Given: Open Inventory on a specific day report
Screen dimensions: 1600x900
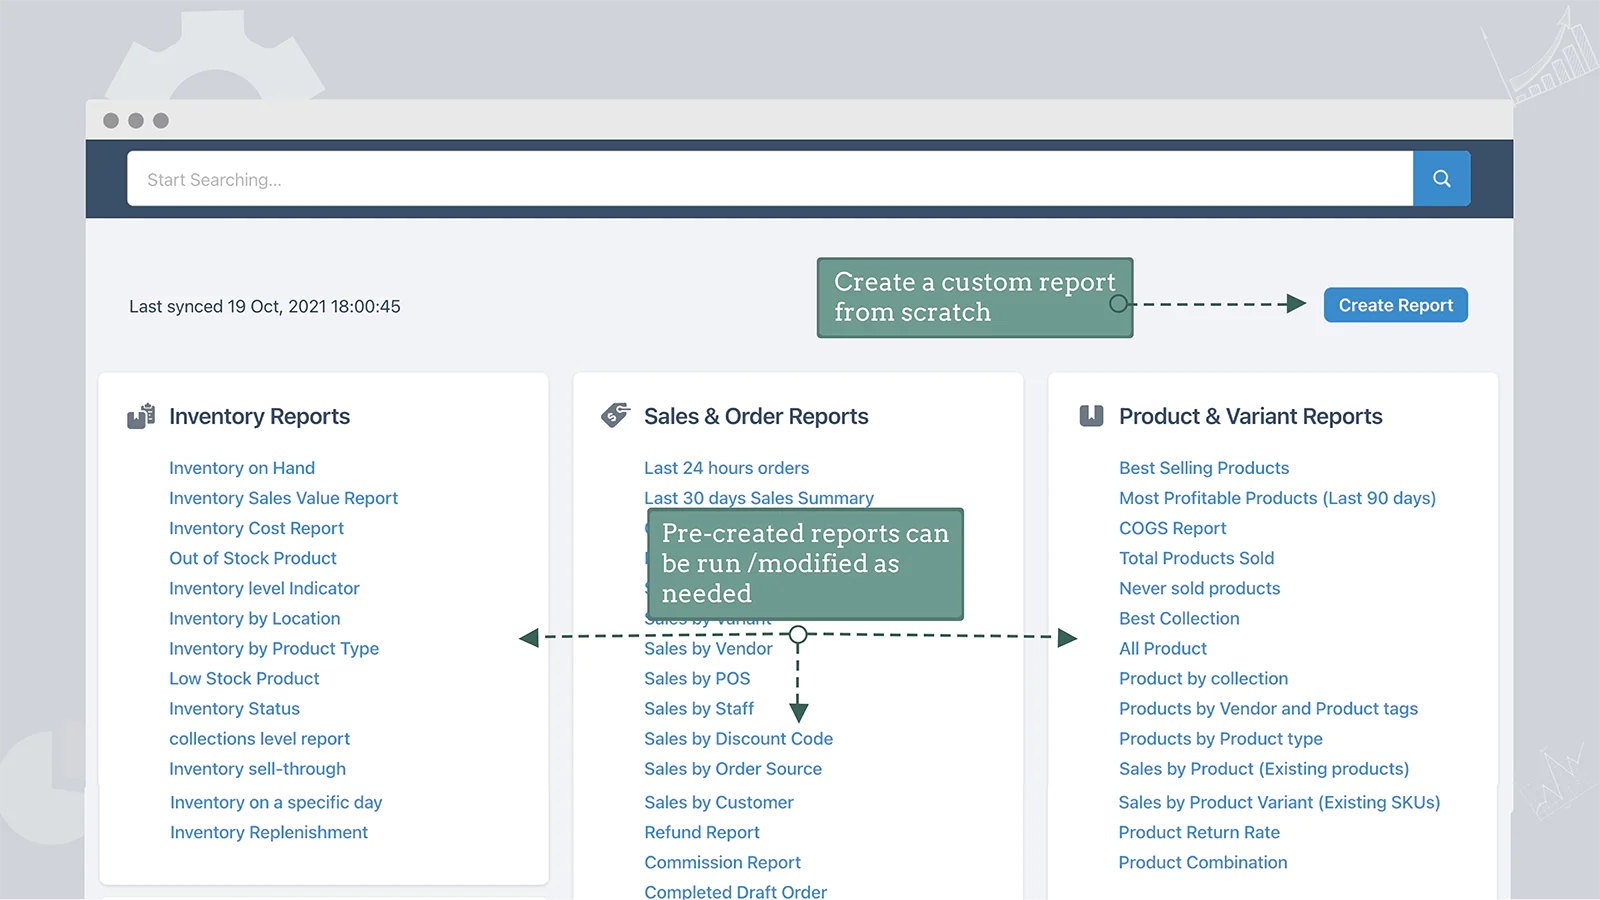Looking at the screenshot, I should point(276,802).
